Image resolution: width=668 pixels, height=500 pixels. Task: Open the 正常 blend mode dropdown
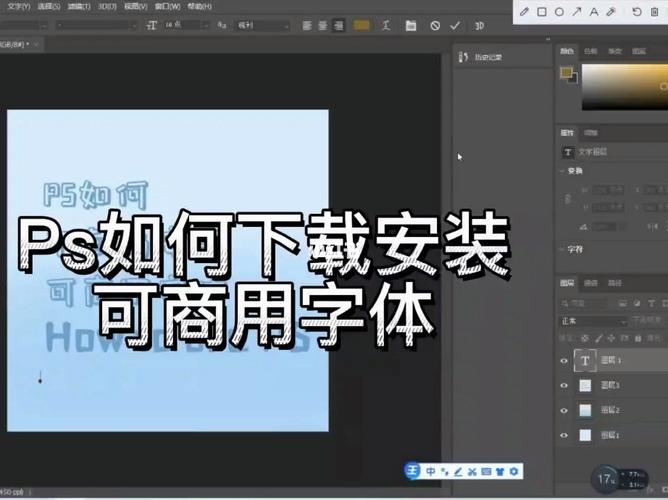(x=593, y=321)
